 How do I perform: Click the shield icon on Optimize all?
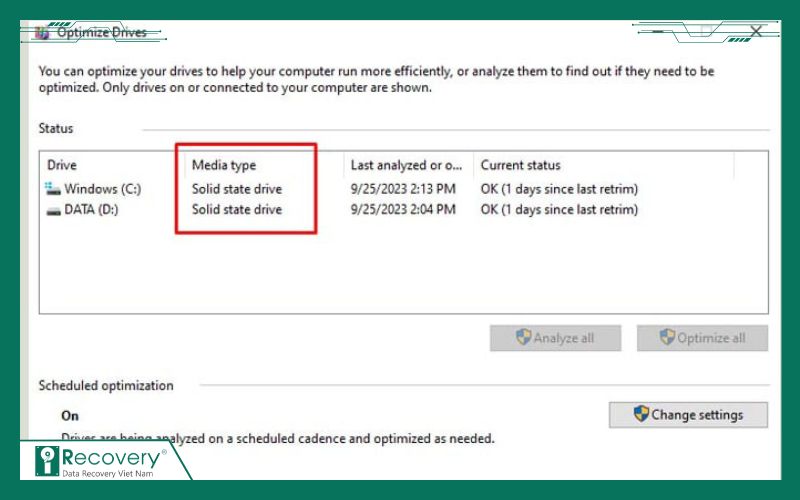pos(667,338)
